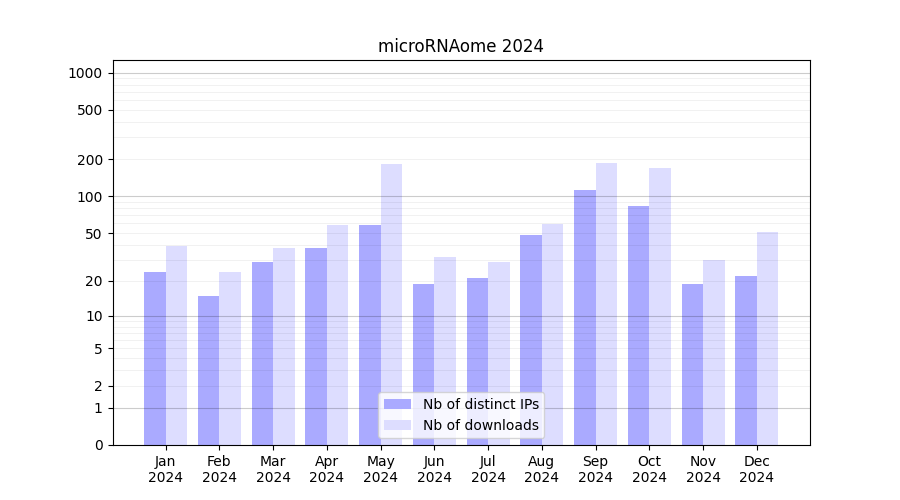Click the chart title microRNAome 2024
The width and height of the screenshot is (900, 500).
tap(461, 46)
